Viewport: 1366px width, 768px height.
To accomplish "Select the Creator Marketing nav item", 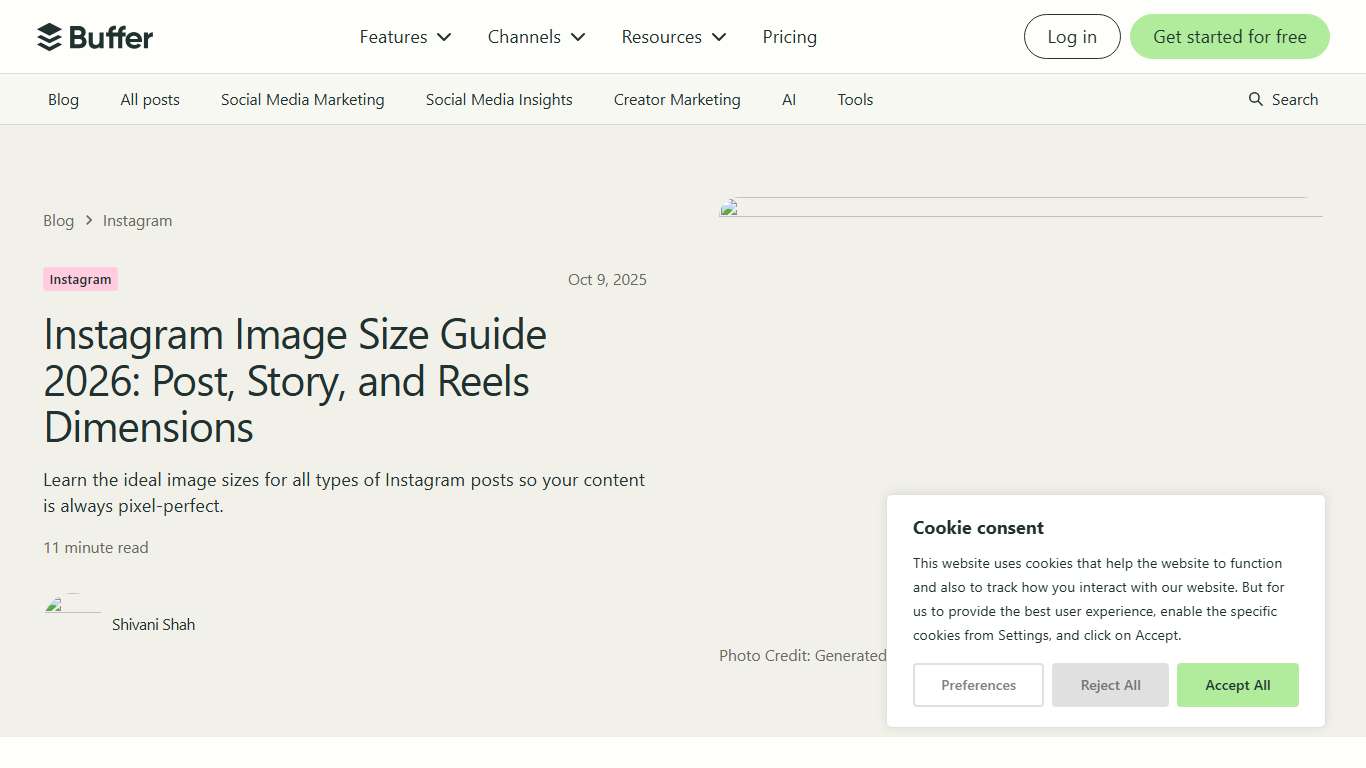I will pos(677,99).
